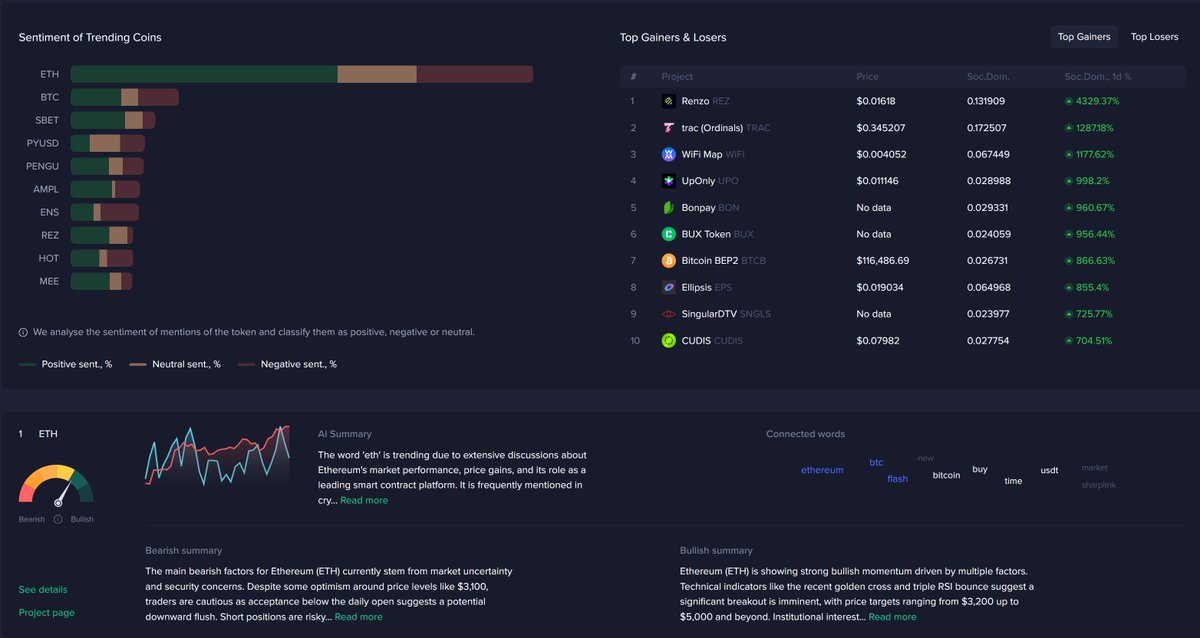Viewport: 1200px width, 638px height.
Task: Click the 998.2% change value
Action: point(1094,181)
